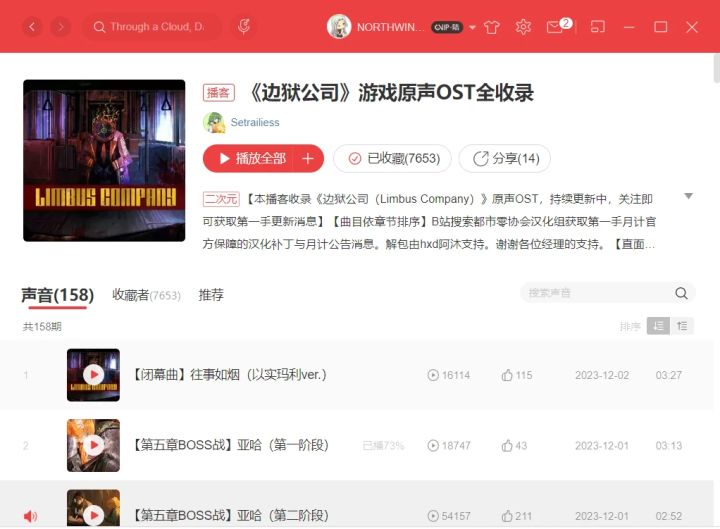Click the date 2023-12-02

(602, 375)
